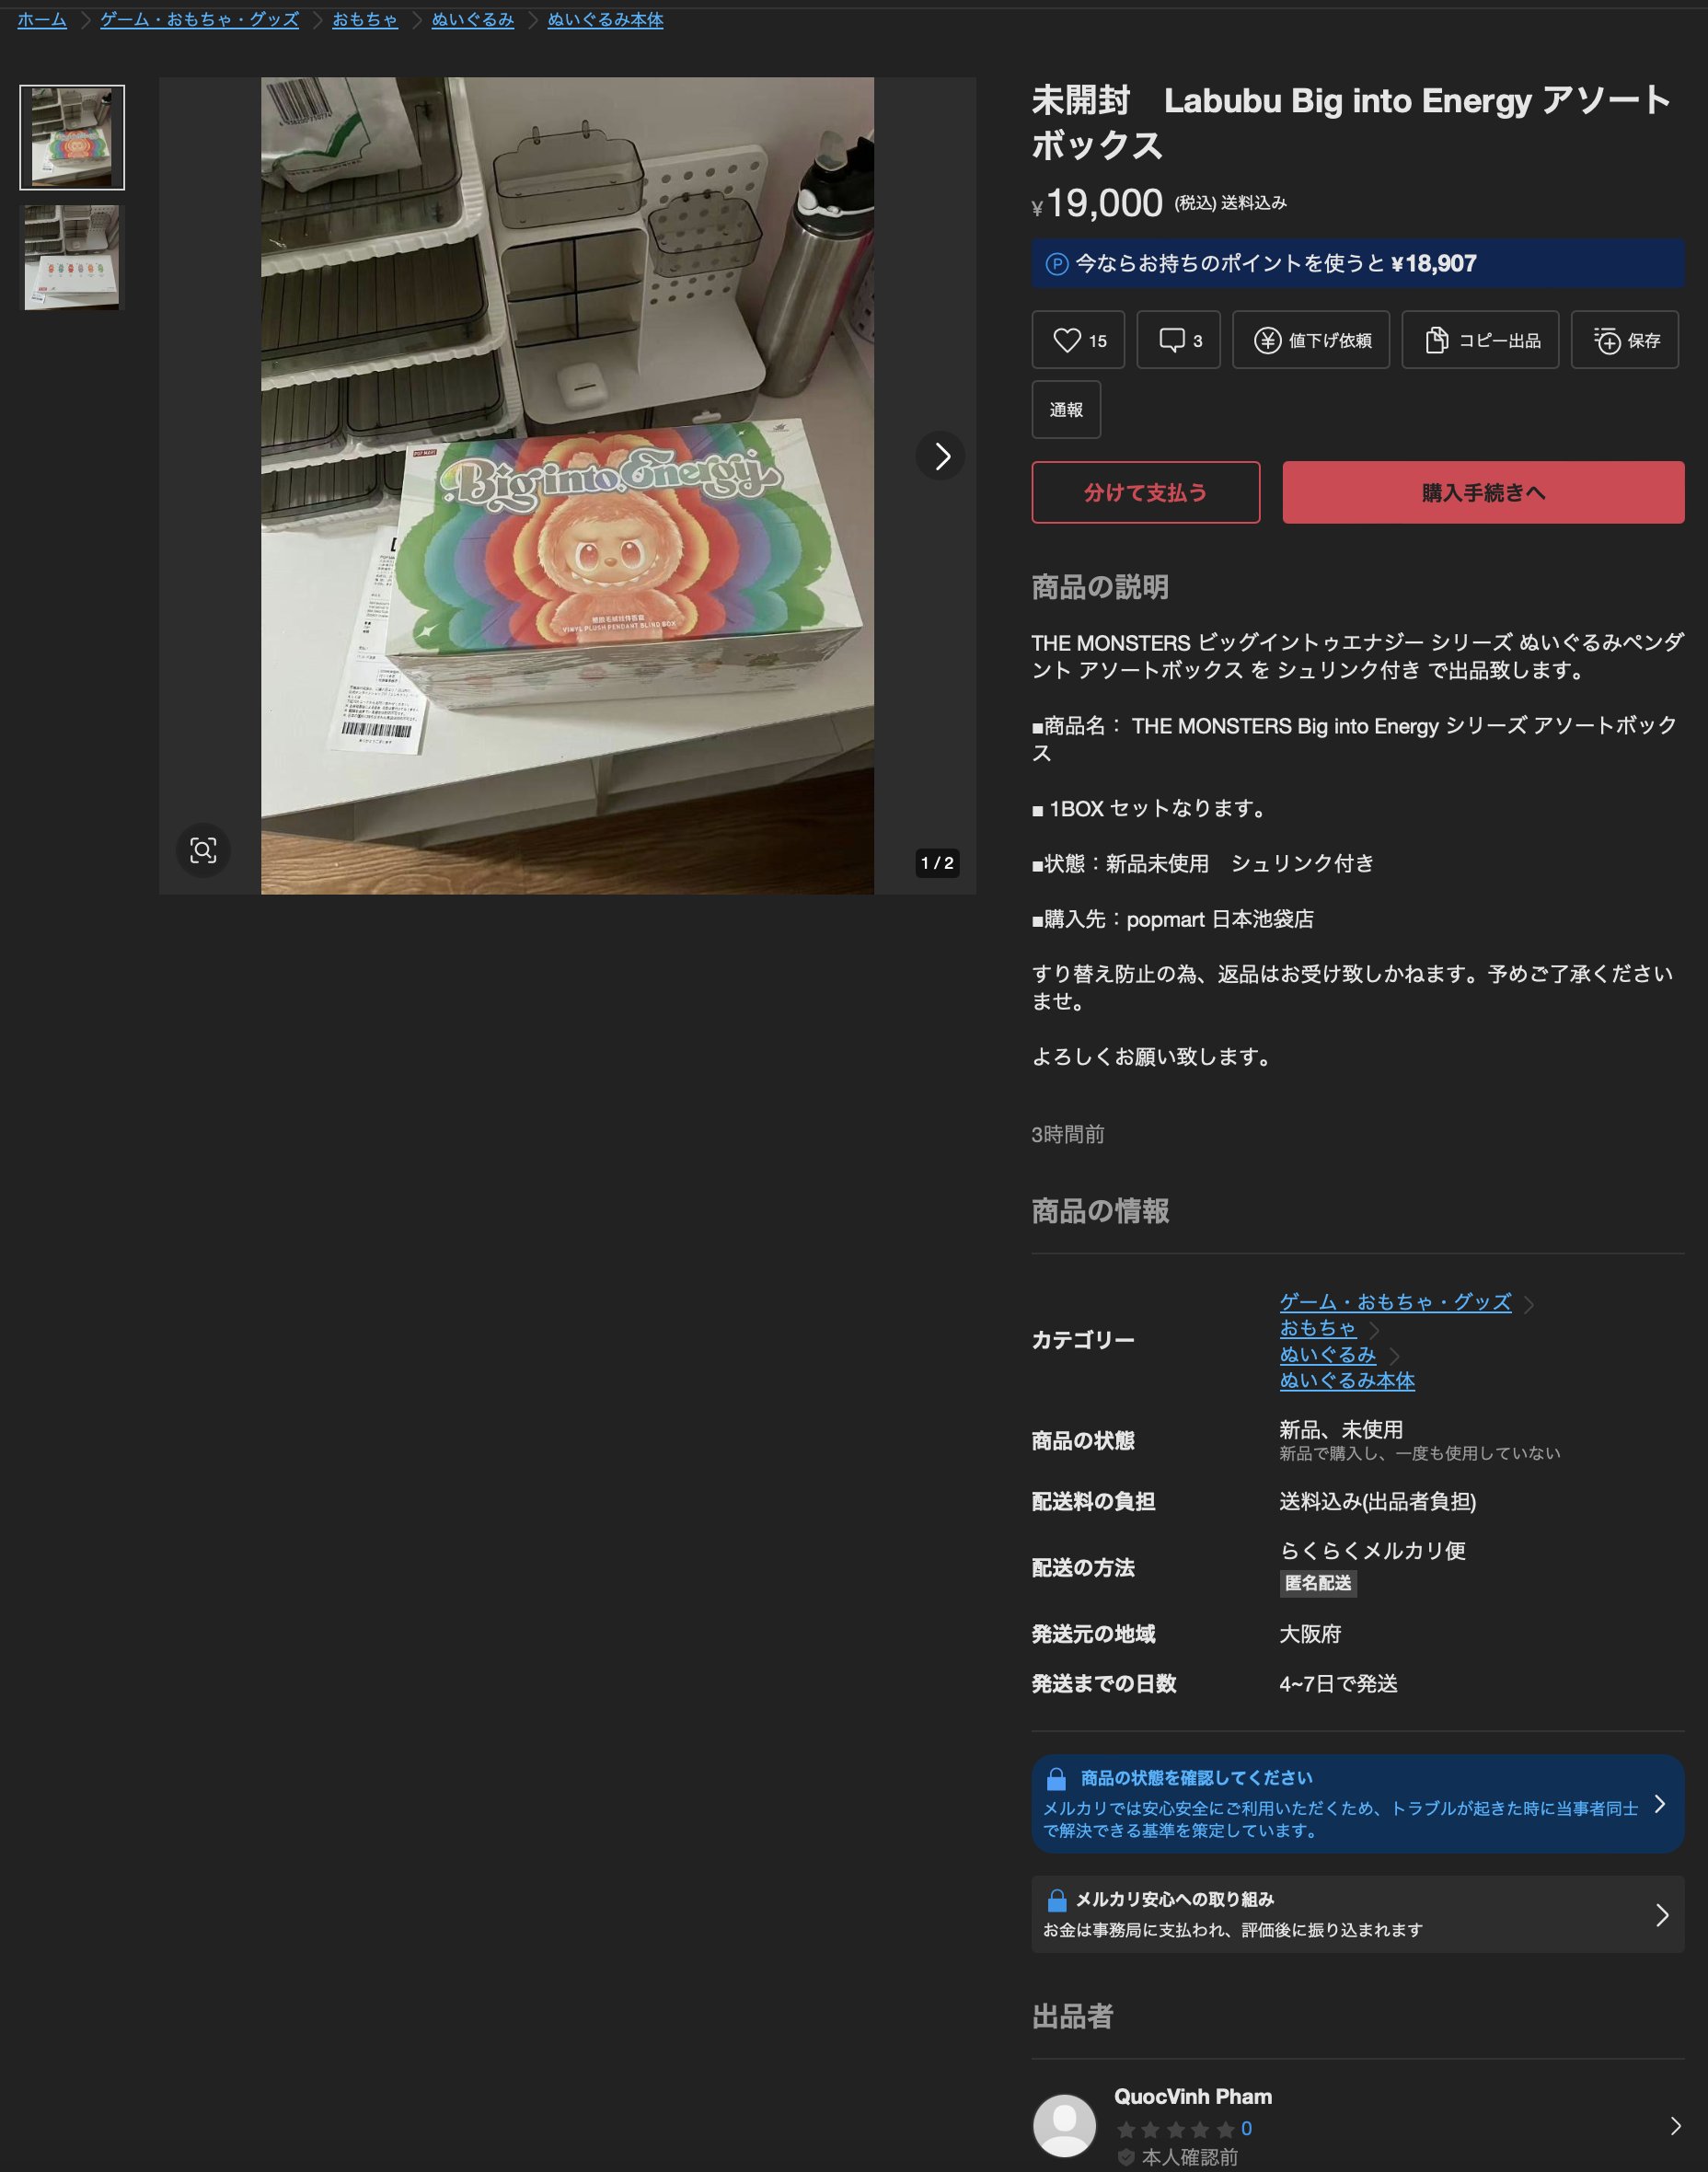This screenshot has height=2172, width=1708.
Task: Proceed with 購入手続きへ button
Action: pos(1483,492)
